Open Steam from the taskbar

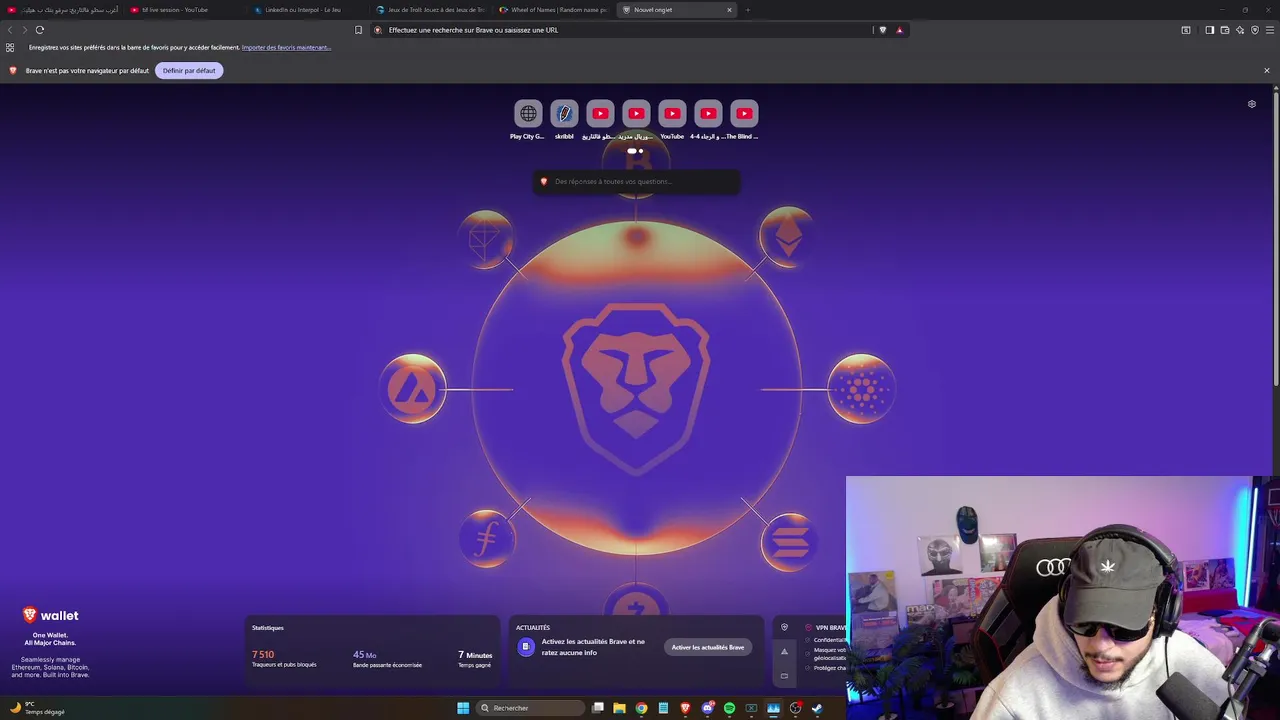point(817,708)
